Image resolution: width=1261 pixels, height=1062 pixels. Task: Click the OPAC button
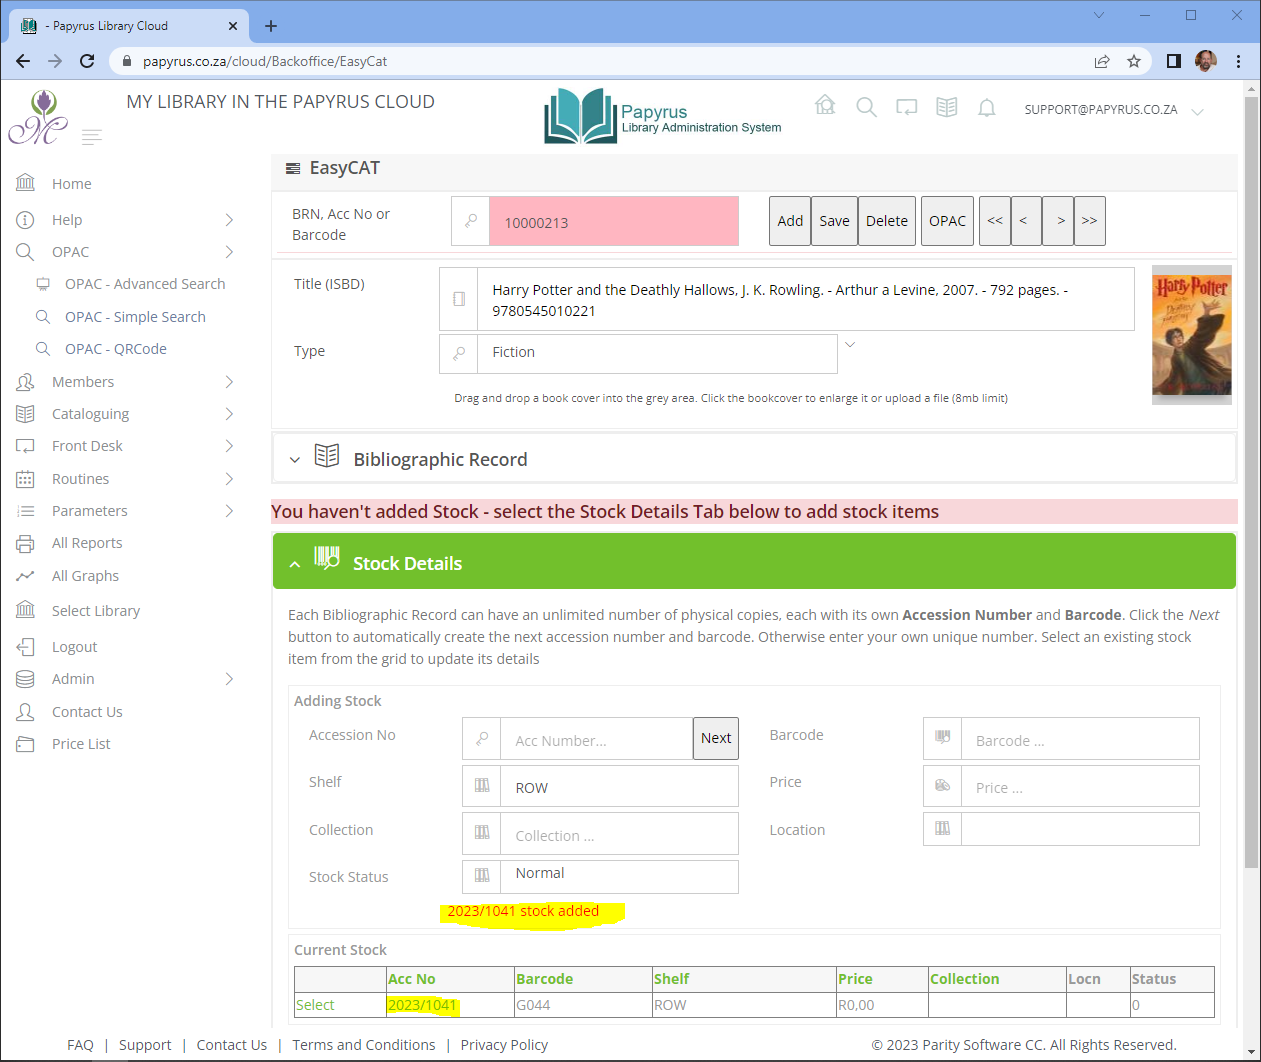(947, 221)
